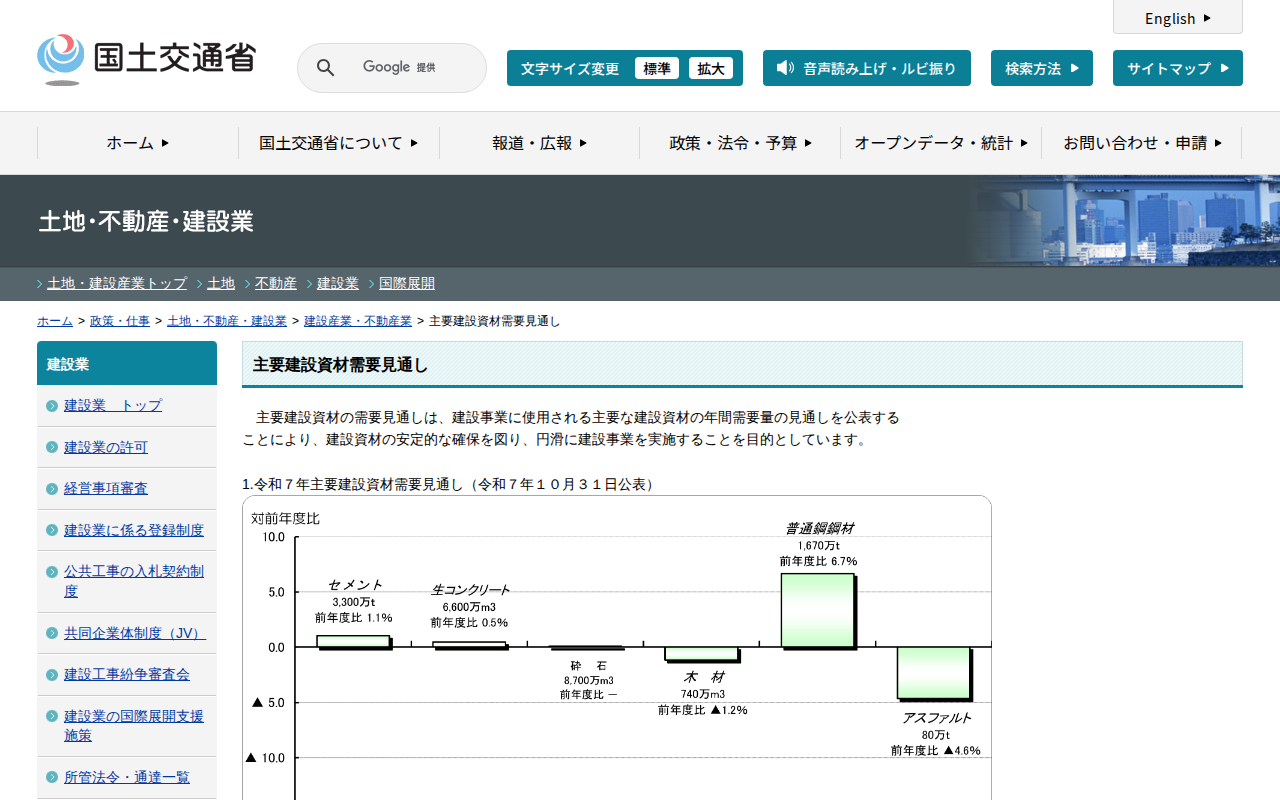This screenshot has width=1280, height=800.
Task: Click the bullet icon beside 建設業の許可
Action: [52, 447]
